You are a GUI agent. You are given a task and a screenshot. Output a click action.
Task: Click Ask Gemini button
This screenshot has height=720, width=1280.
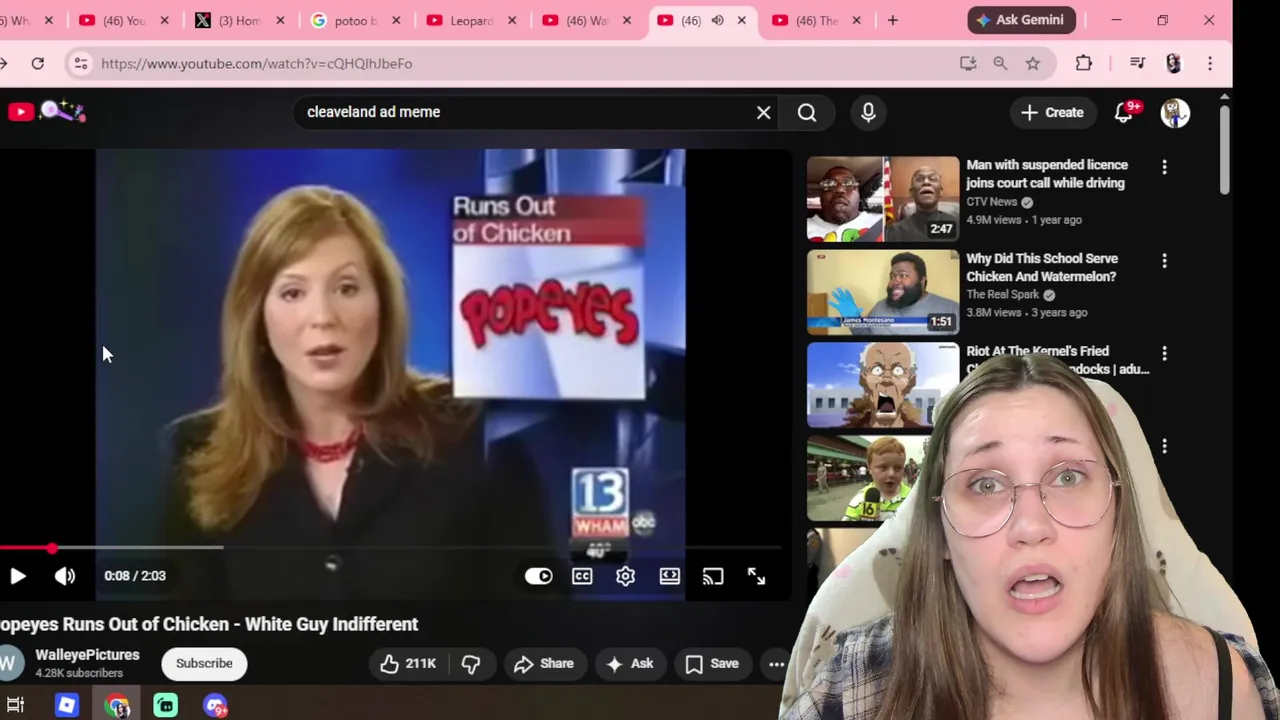coord(1021,20)
